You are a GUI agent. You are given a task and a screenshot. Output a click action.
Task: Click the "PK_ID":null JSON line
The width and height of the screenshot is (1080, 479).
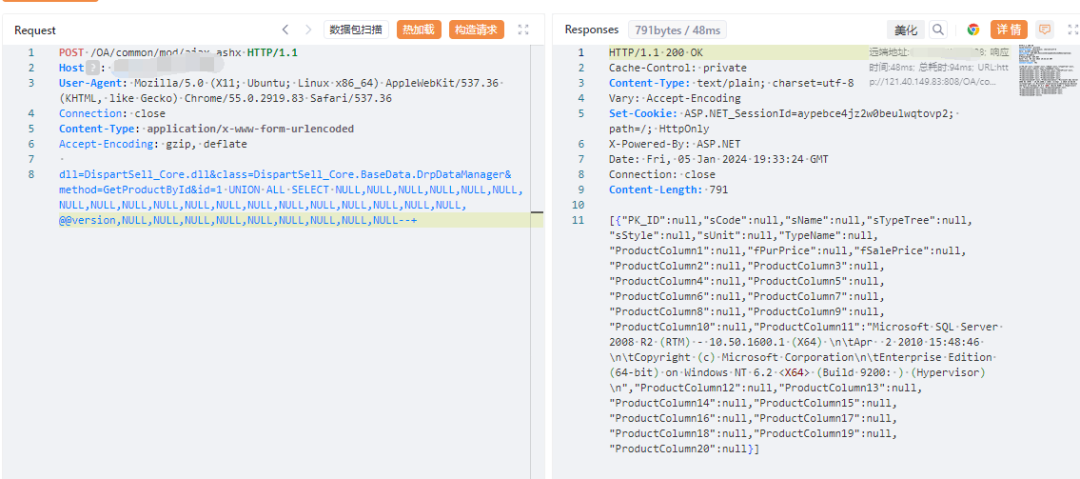coord(790,221)
